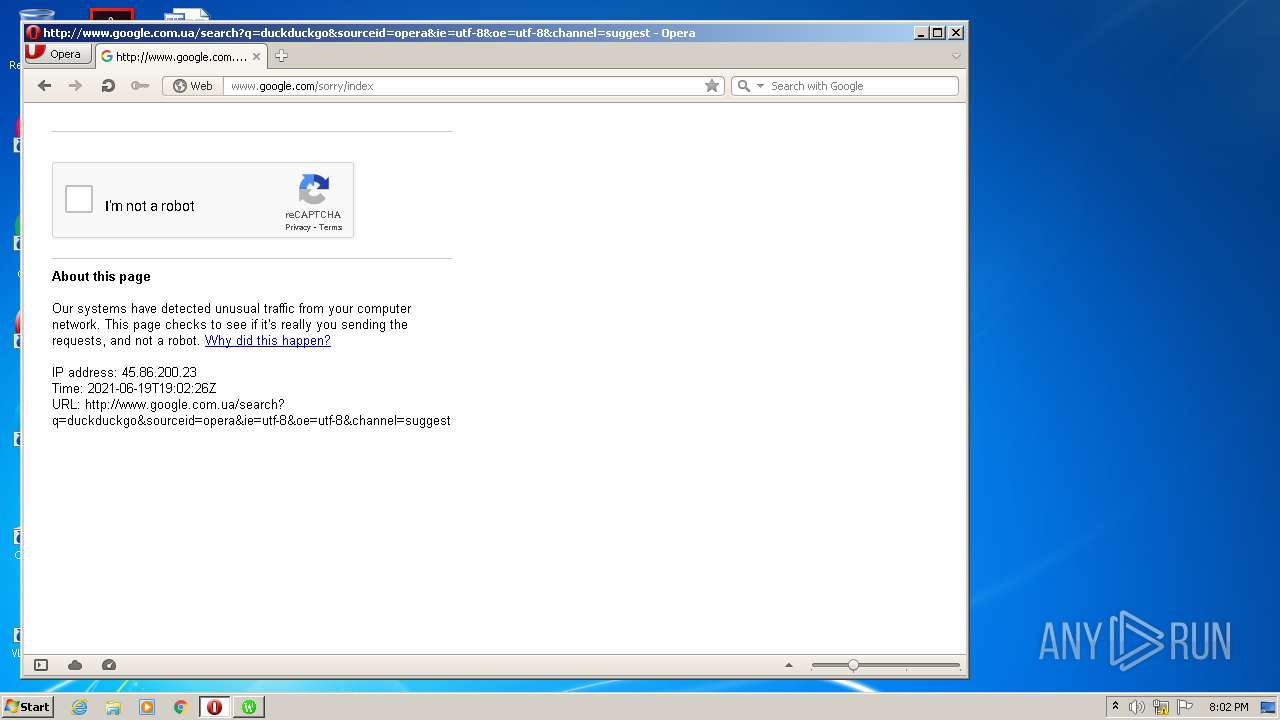Click the reCAPTCHA logo
The height and width of the screenshot is (720, 1280).
click(x=313, y=189)
